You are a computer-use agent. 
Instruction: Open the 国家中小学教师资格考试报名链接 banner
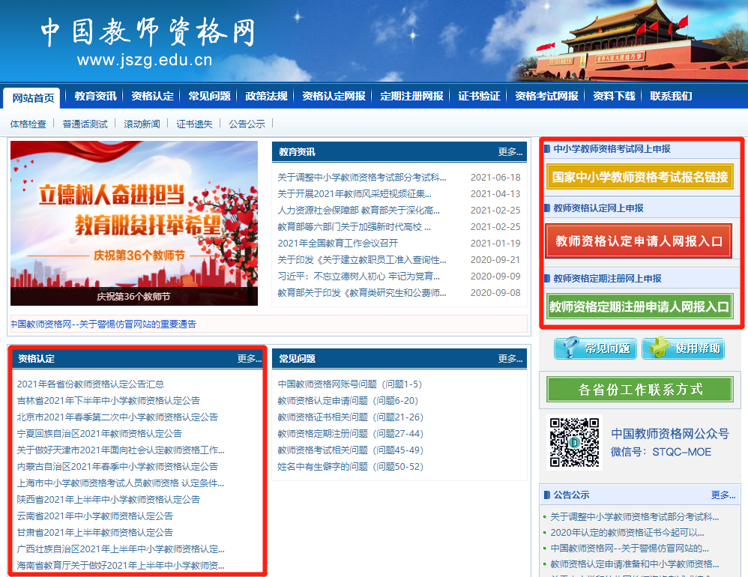(x=641, y=177)
